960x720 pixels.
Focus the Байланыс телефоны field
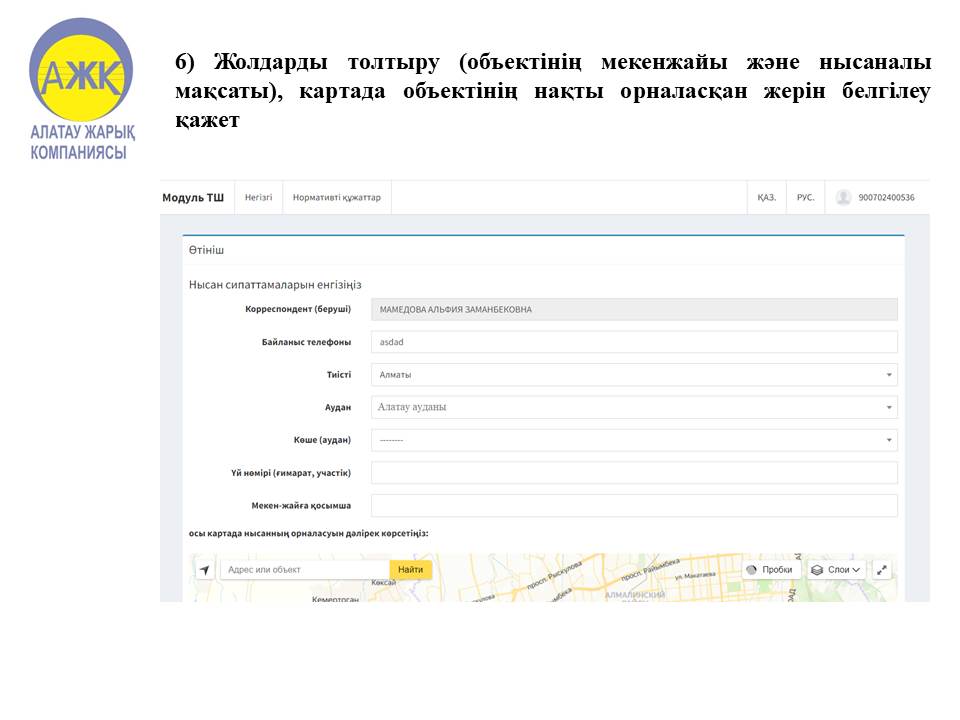tap(633, 342)
